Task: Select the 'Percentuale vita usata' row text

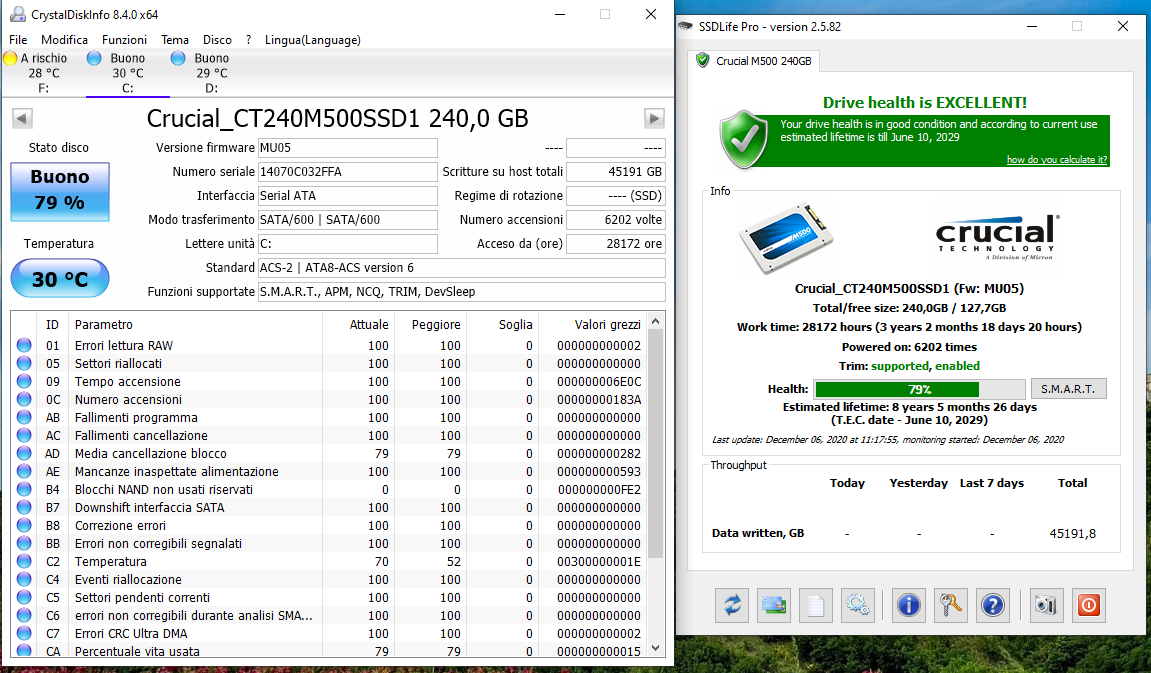Action: (137, 651)
